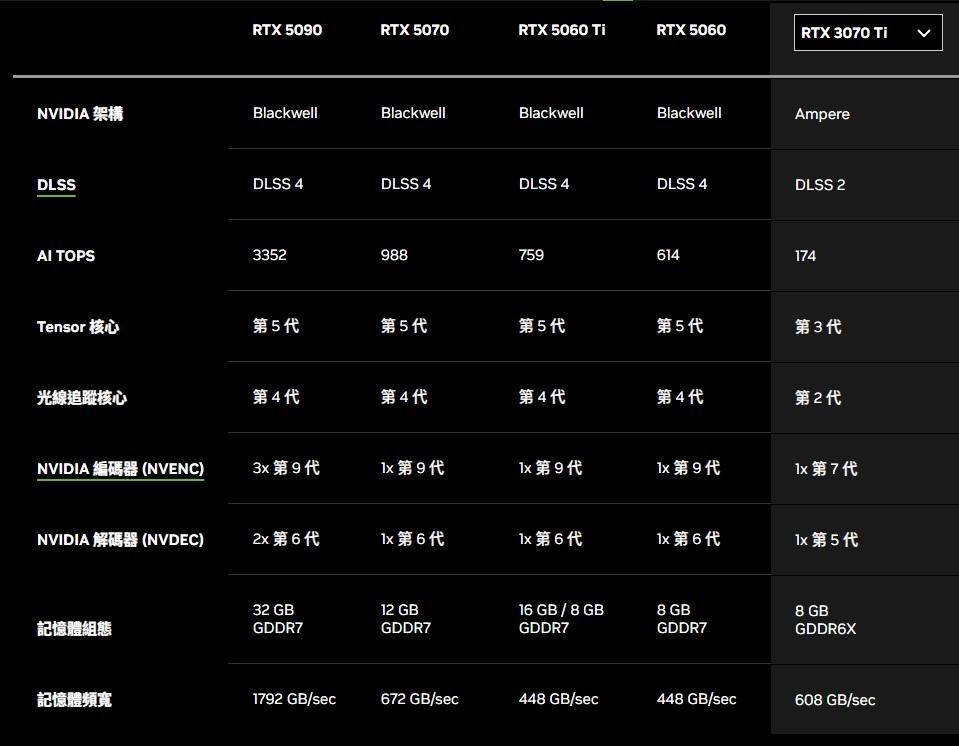The width and height of the screenshot is (959, 746).
Task: Click the AI TOPS value 988
Action: tap(394, 255)
